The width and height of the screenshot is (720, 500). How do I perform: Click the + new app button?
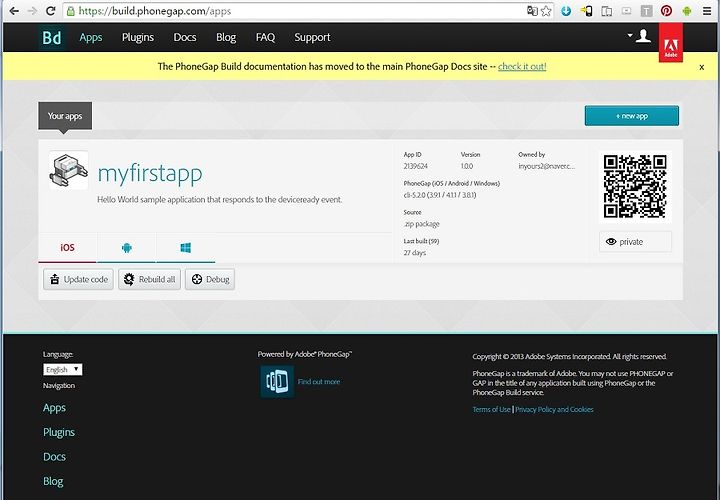(632, 116)
